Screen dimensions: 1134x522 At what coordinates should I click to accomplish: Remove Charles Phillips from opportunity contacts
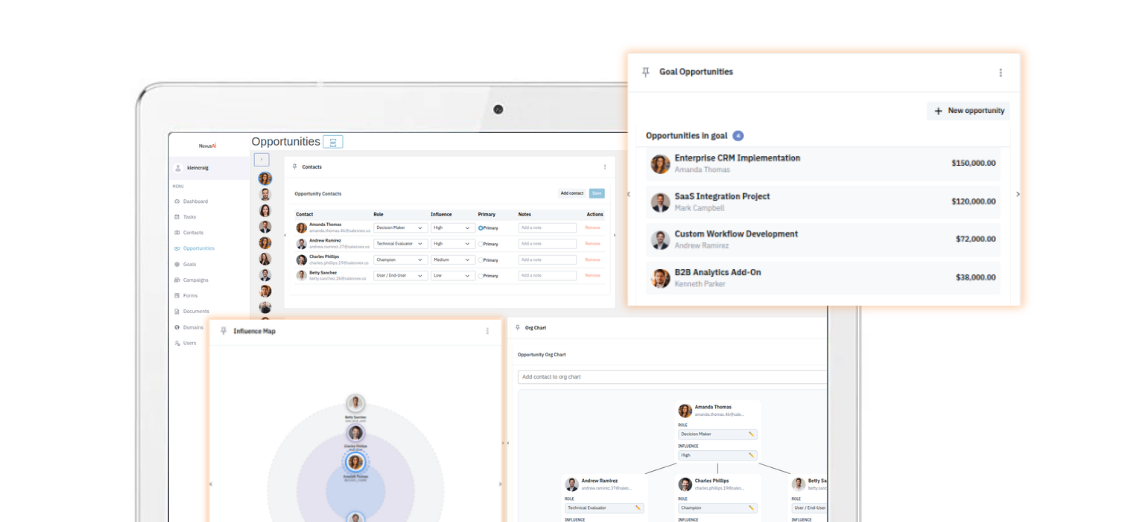coord(592,260)
